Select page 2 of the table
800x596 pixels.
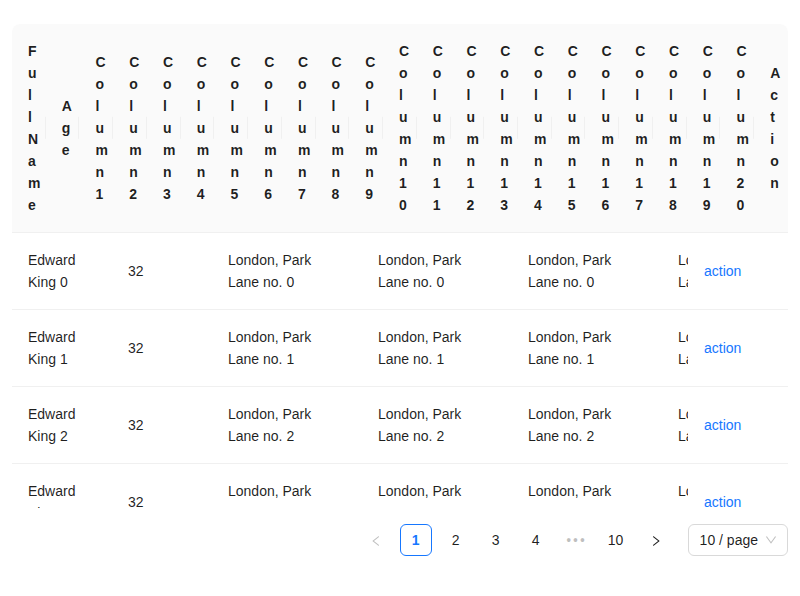(x=455, y=540)
